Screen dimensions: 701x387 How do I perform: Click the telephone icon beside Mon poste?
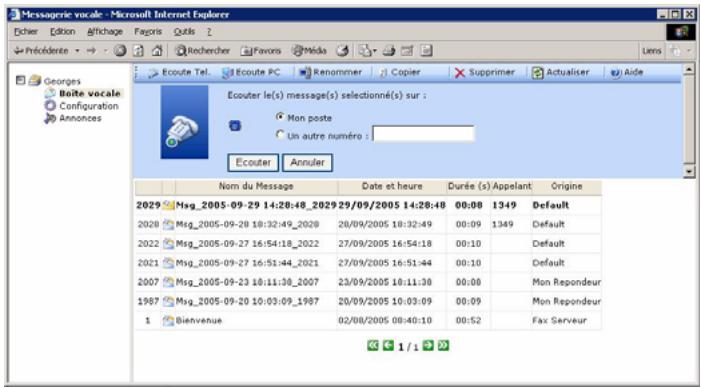point(235,126)
